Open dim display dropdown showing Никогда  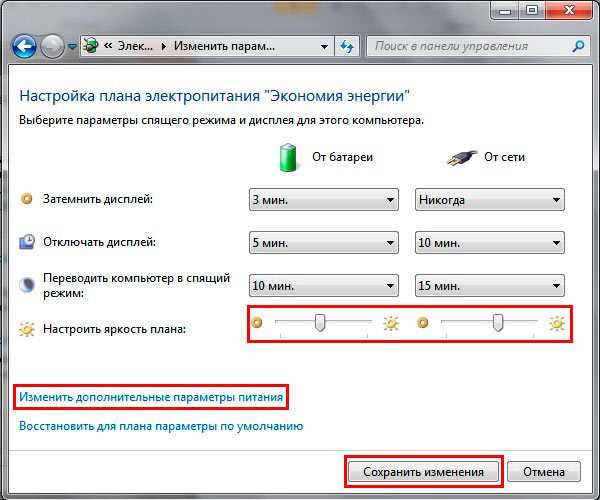tap(489, 200)
